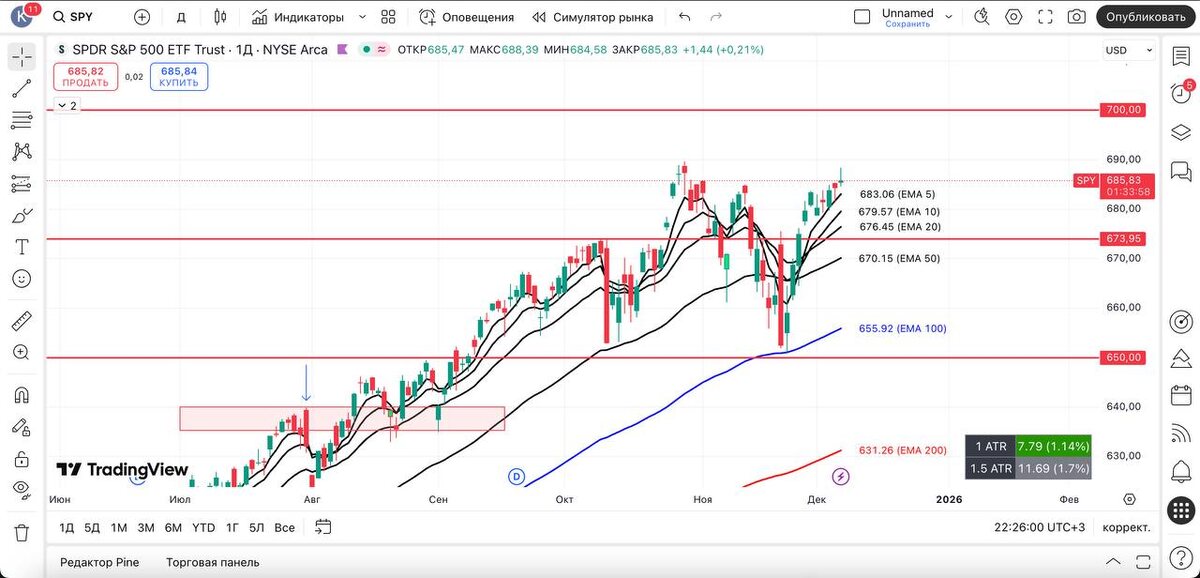
Task: Open watchlist panel on right sidebar
Action: pyautogui.click(x=1180, y=57)
